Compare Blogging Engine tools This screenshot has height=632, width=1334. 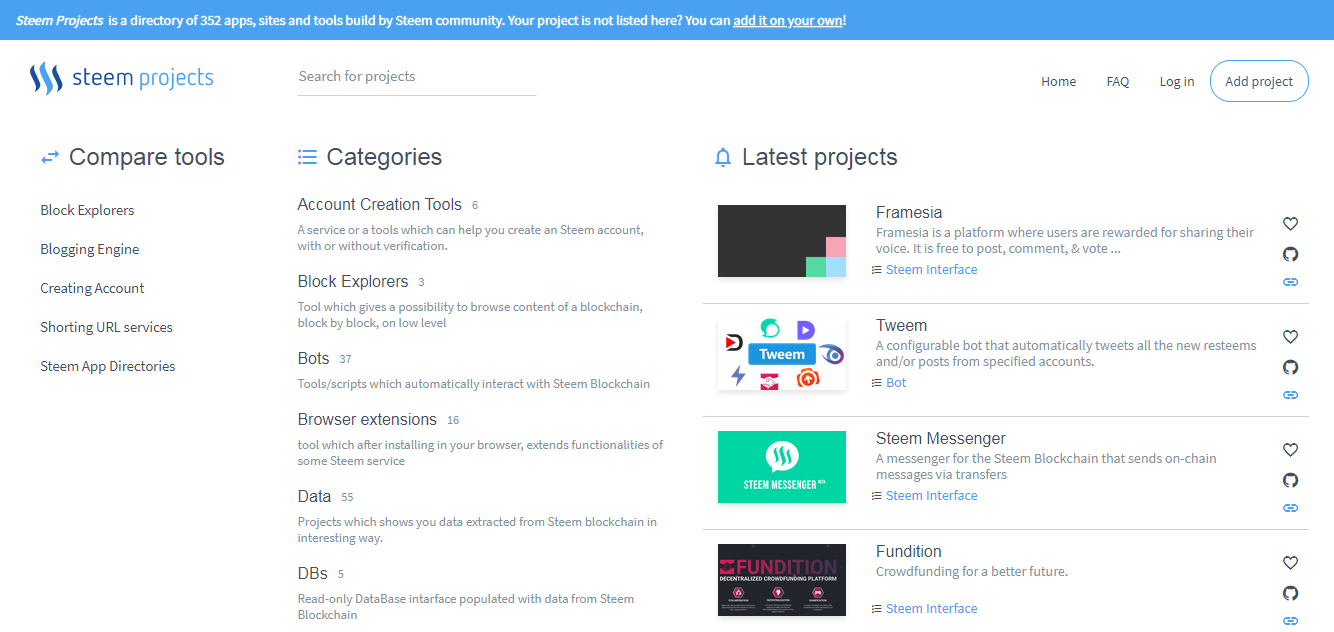click(90, 249)
